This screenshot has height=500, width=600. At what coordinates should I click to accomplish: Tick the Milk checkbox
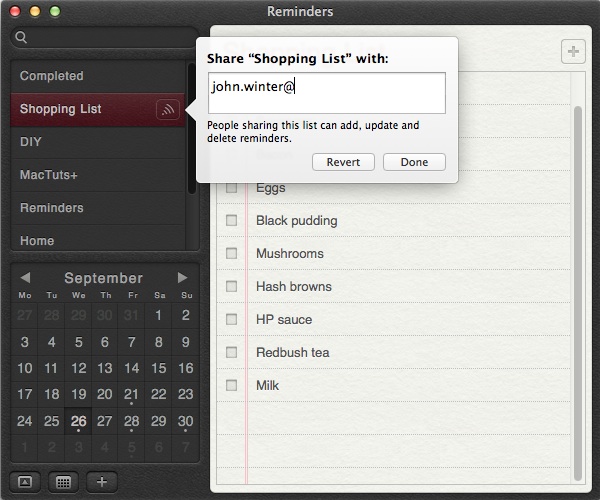click(232, 385)
